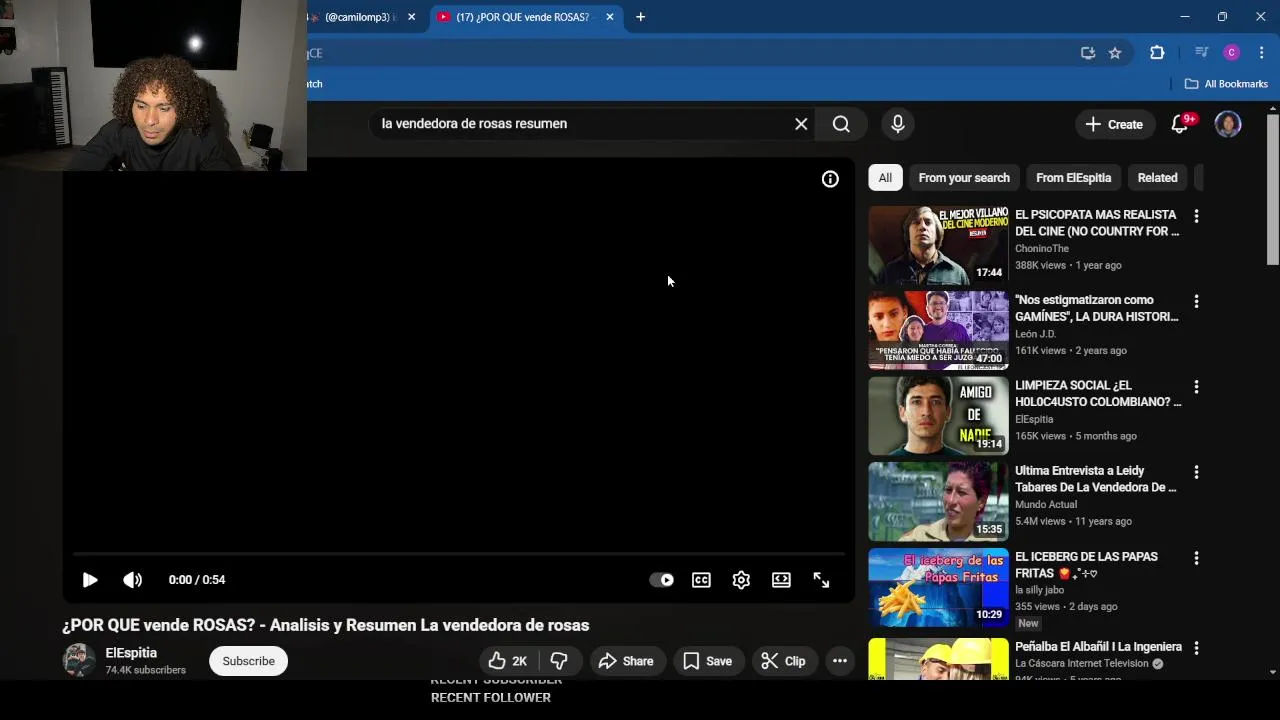
Task: Subscribe to ElEspitia channel
Action: coord(248,661)
